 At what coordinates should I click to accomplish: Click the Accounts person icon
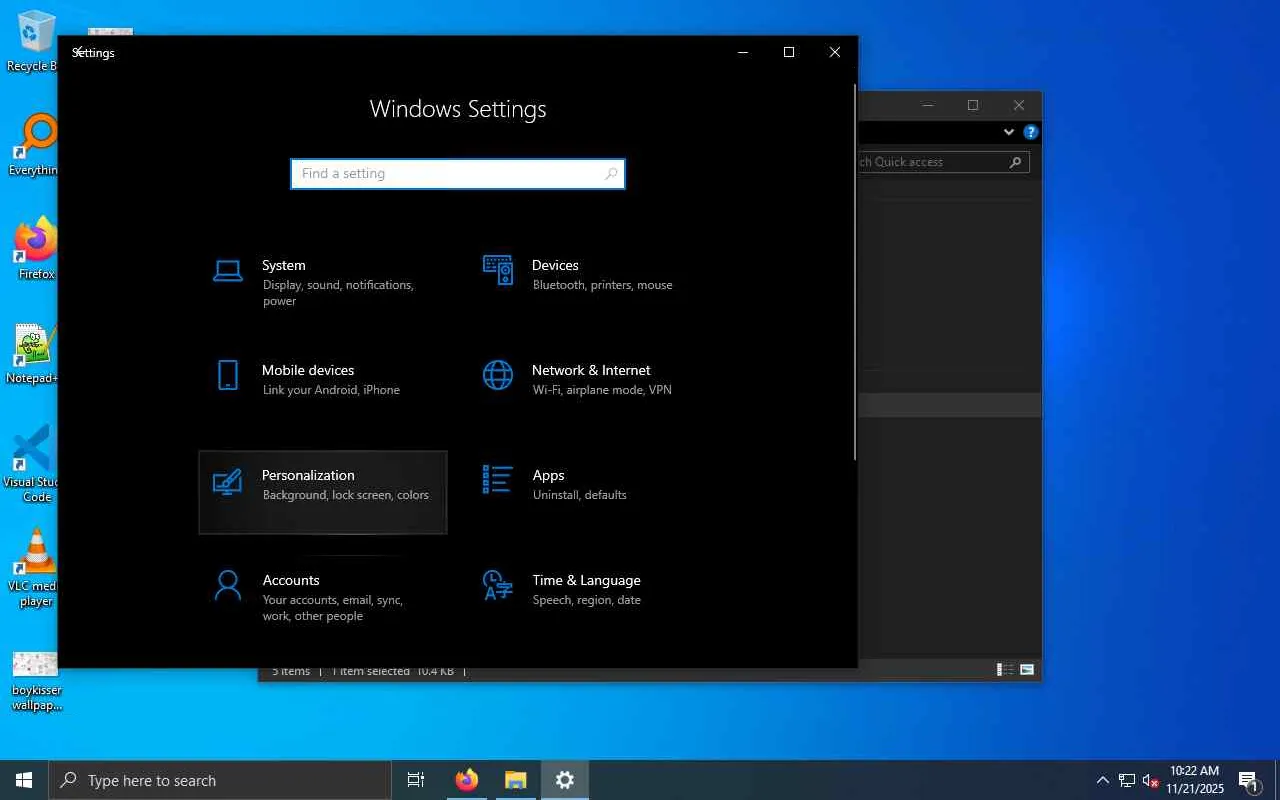(x=228, y=585)
